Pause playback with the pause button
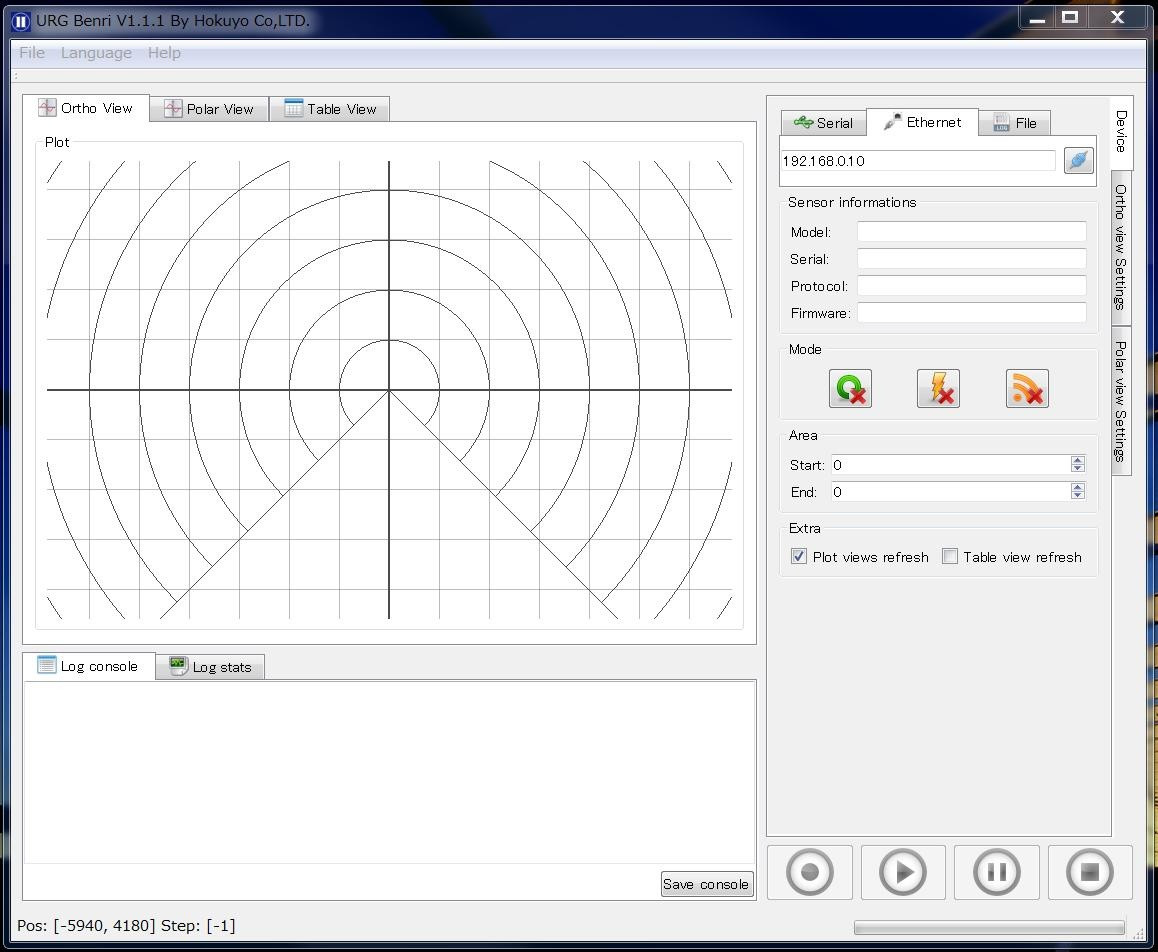This screenshot has height=952, width=1158. [996, 872]
